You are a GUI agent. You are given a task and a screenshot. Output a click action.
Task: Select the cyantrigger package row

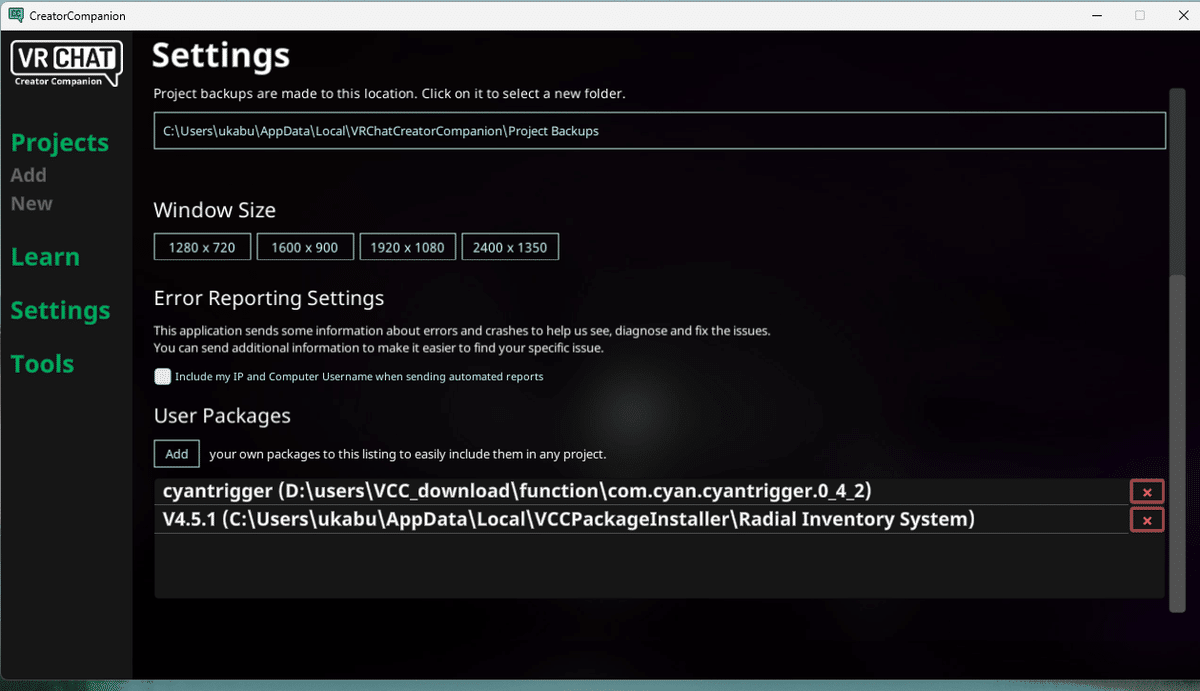tap(641, 492)
